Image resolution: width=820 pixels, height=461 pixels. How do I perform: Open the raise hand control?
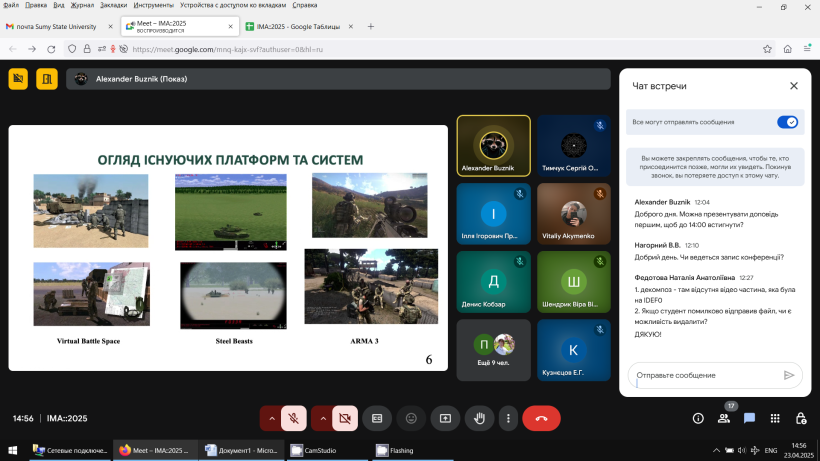(x=479, y=418)
